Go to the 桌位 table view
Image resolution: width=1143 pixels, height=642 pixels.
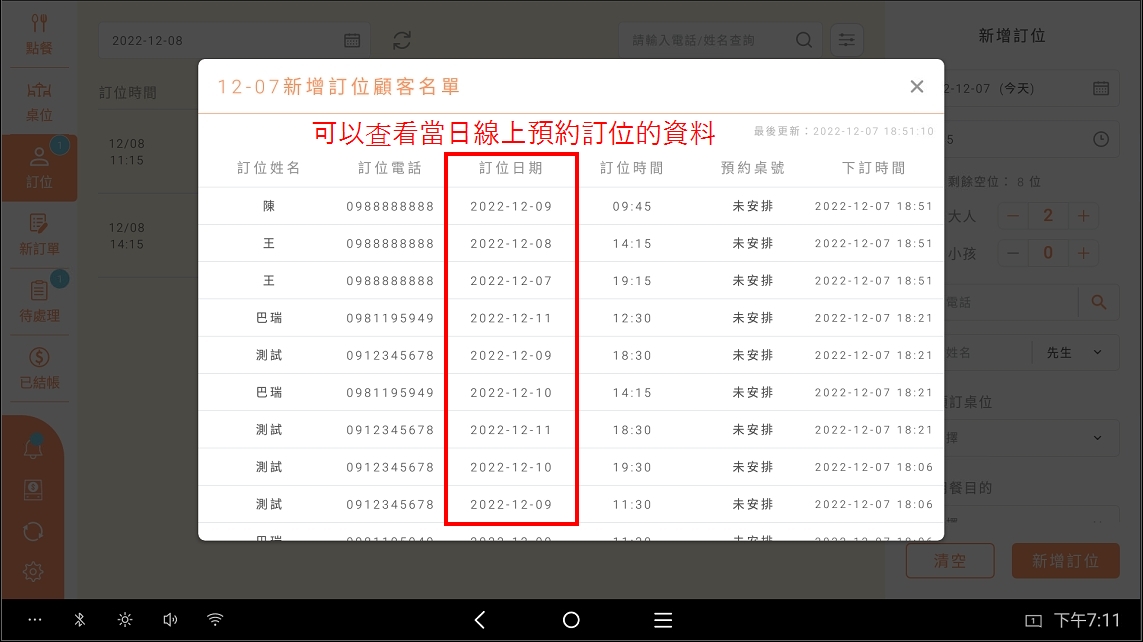point(39,102)
